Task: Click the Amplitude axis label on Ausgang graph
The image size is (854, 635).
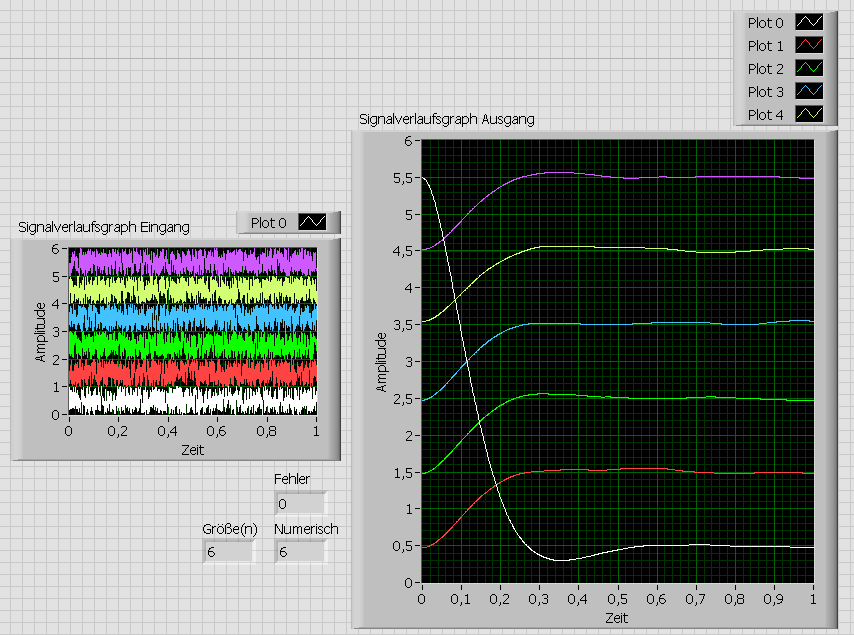Action: pos(381,361)
